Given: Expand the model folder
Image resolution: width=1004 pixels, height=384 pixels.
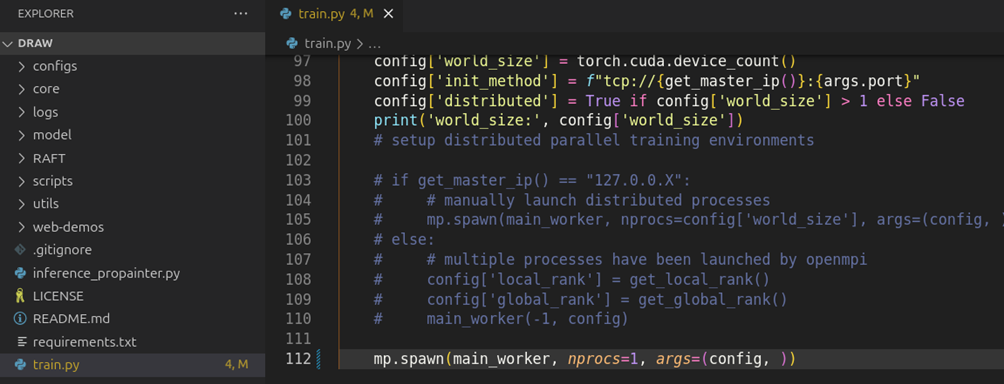Looking at the screenshot, I should (133, 135).
